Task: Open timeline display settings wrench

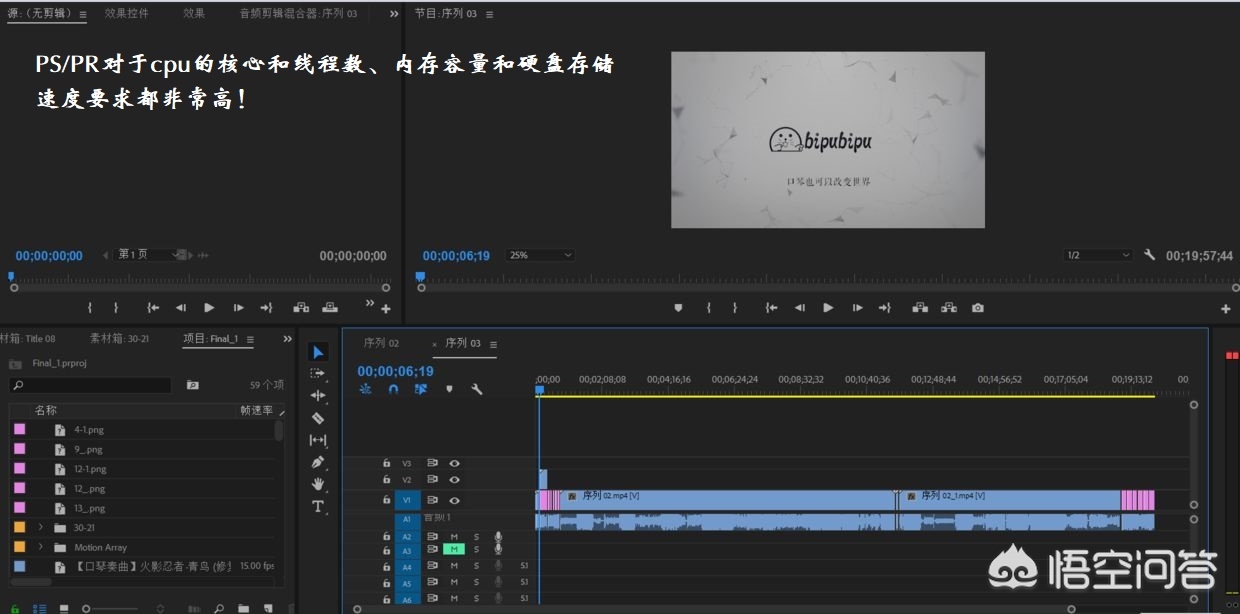Action: pos(477,389)
